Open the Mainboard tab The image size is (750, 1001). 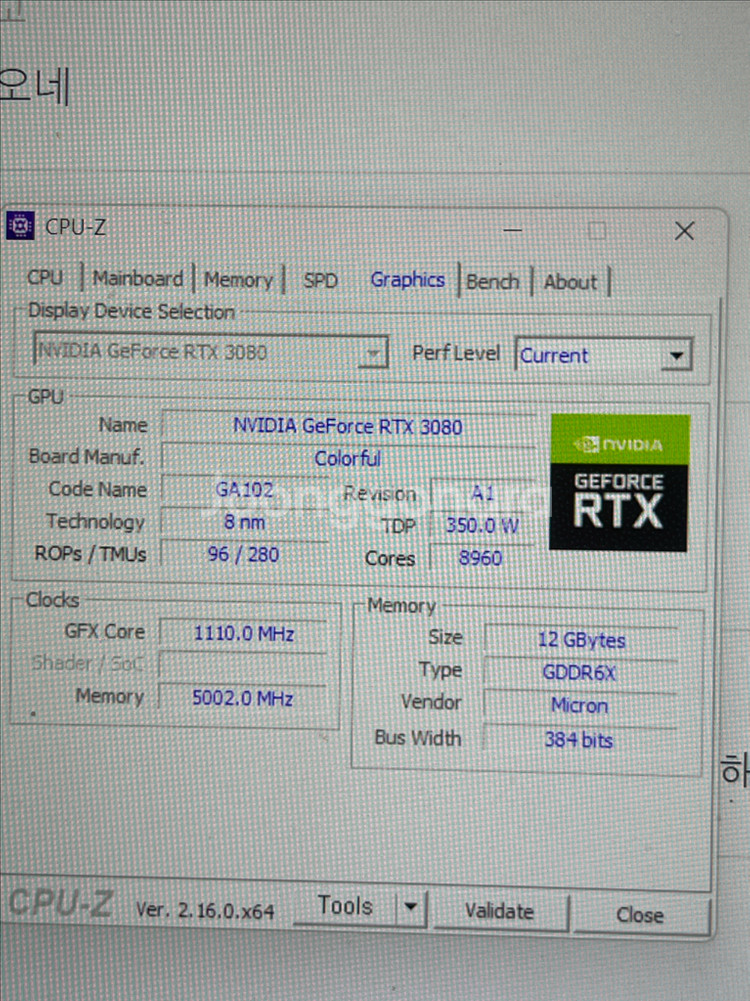(x=137, y=279)
